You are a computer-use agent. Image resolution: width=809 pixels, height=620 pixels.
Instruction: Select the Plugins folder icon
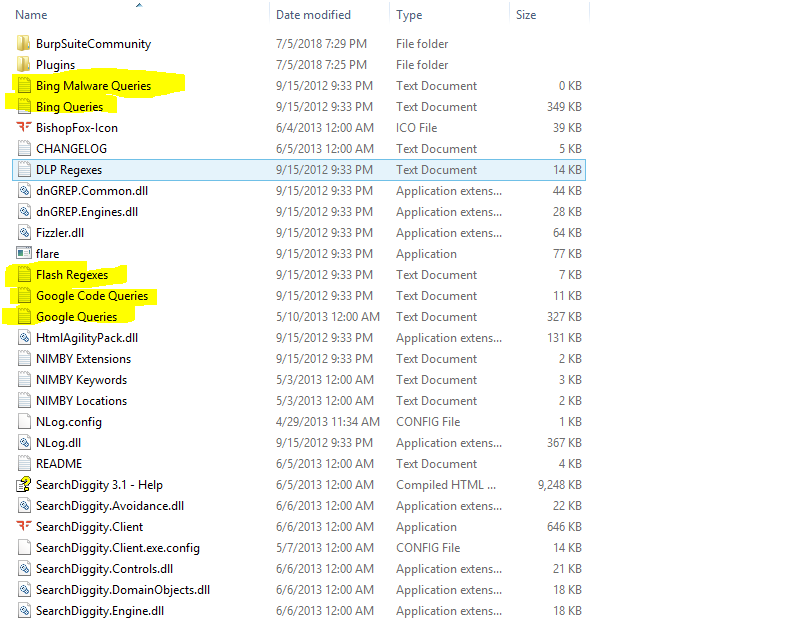tap(24, 65)
